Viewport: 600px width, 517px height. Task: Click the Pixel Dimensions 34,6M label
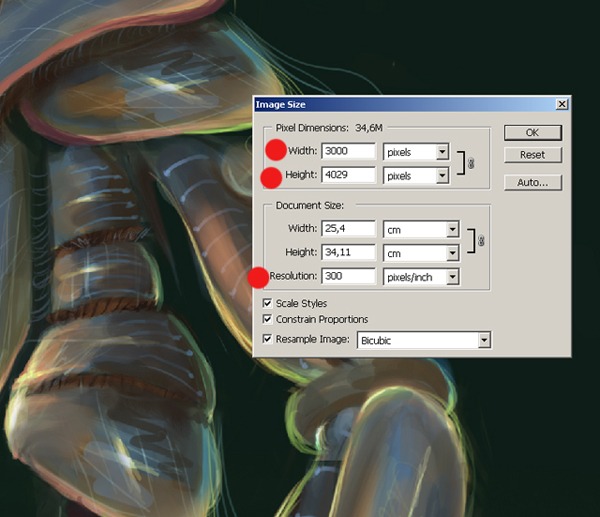[329, 128]
